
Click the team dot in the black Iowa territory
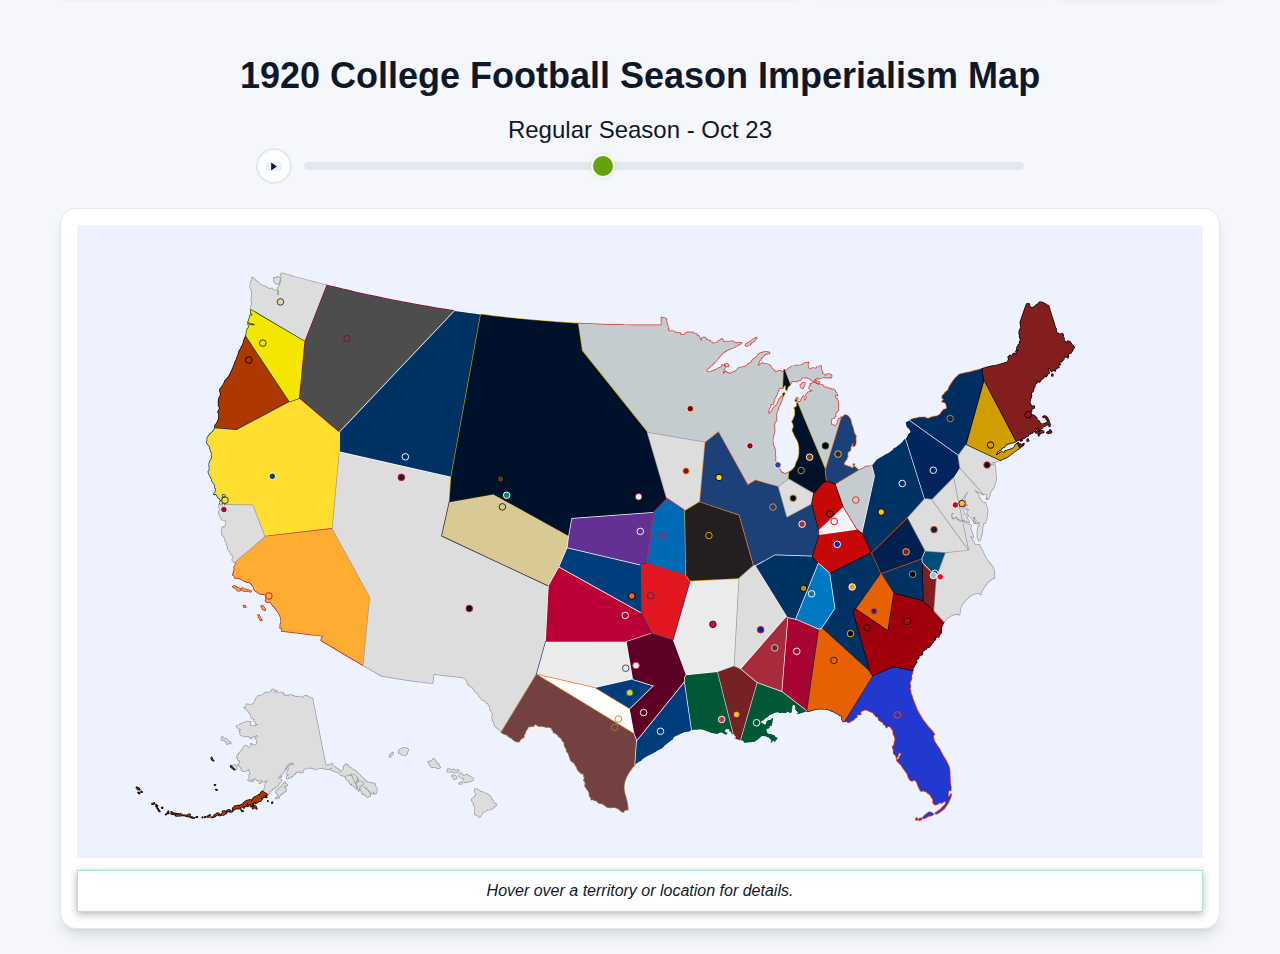[x=710, y=536]
